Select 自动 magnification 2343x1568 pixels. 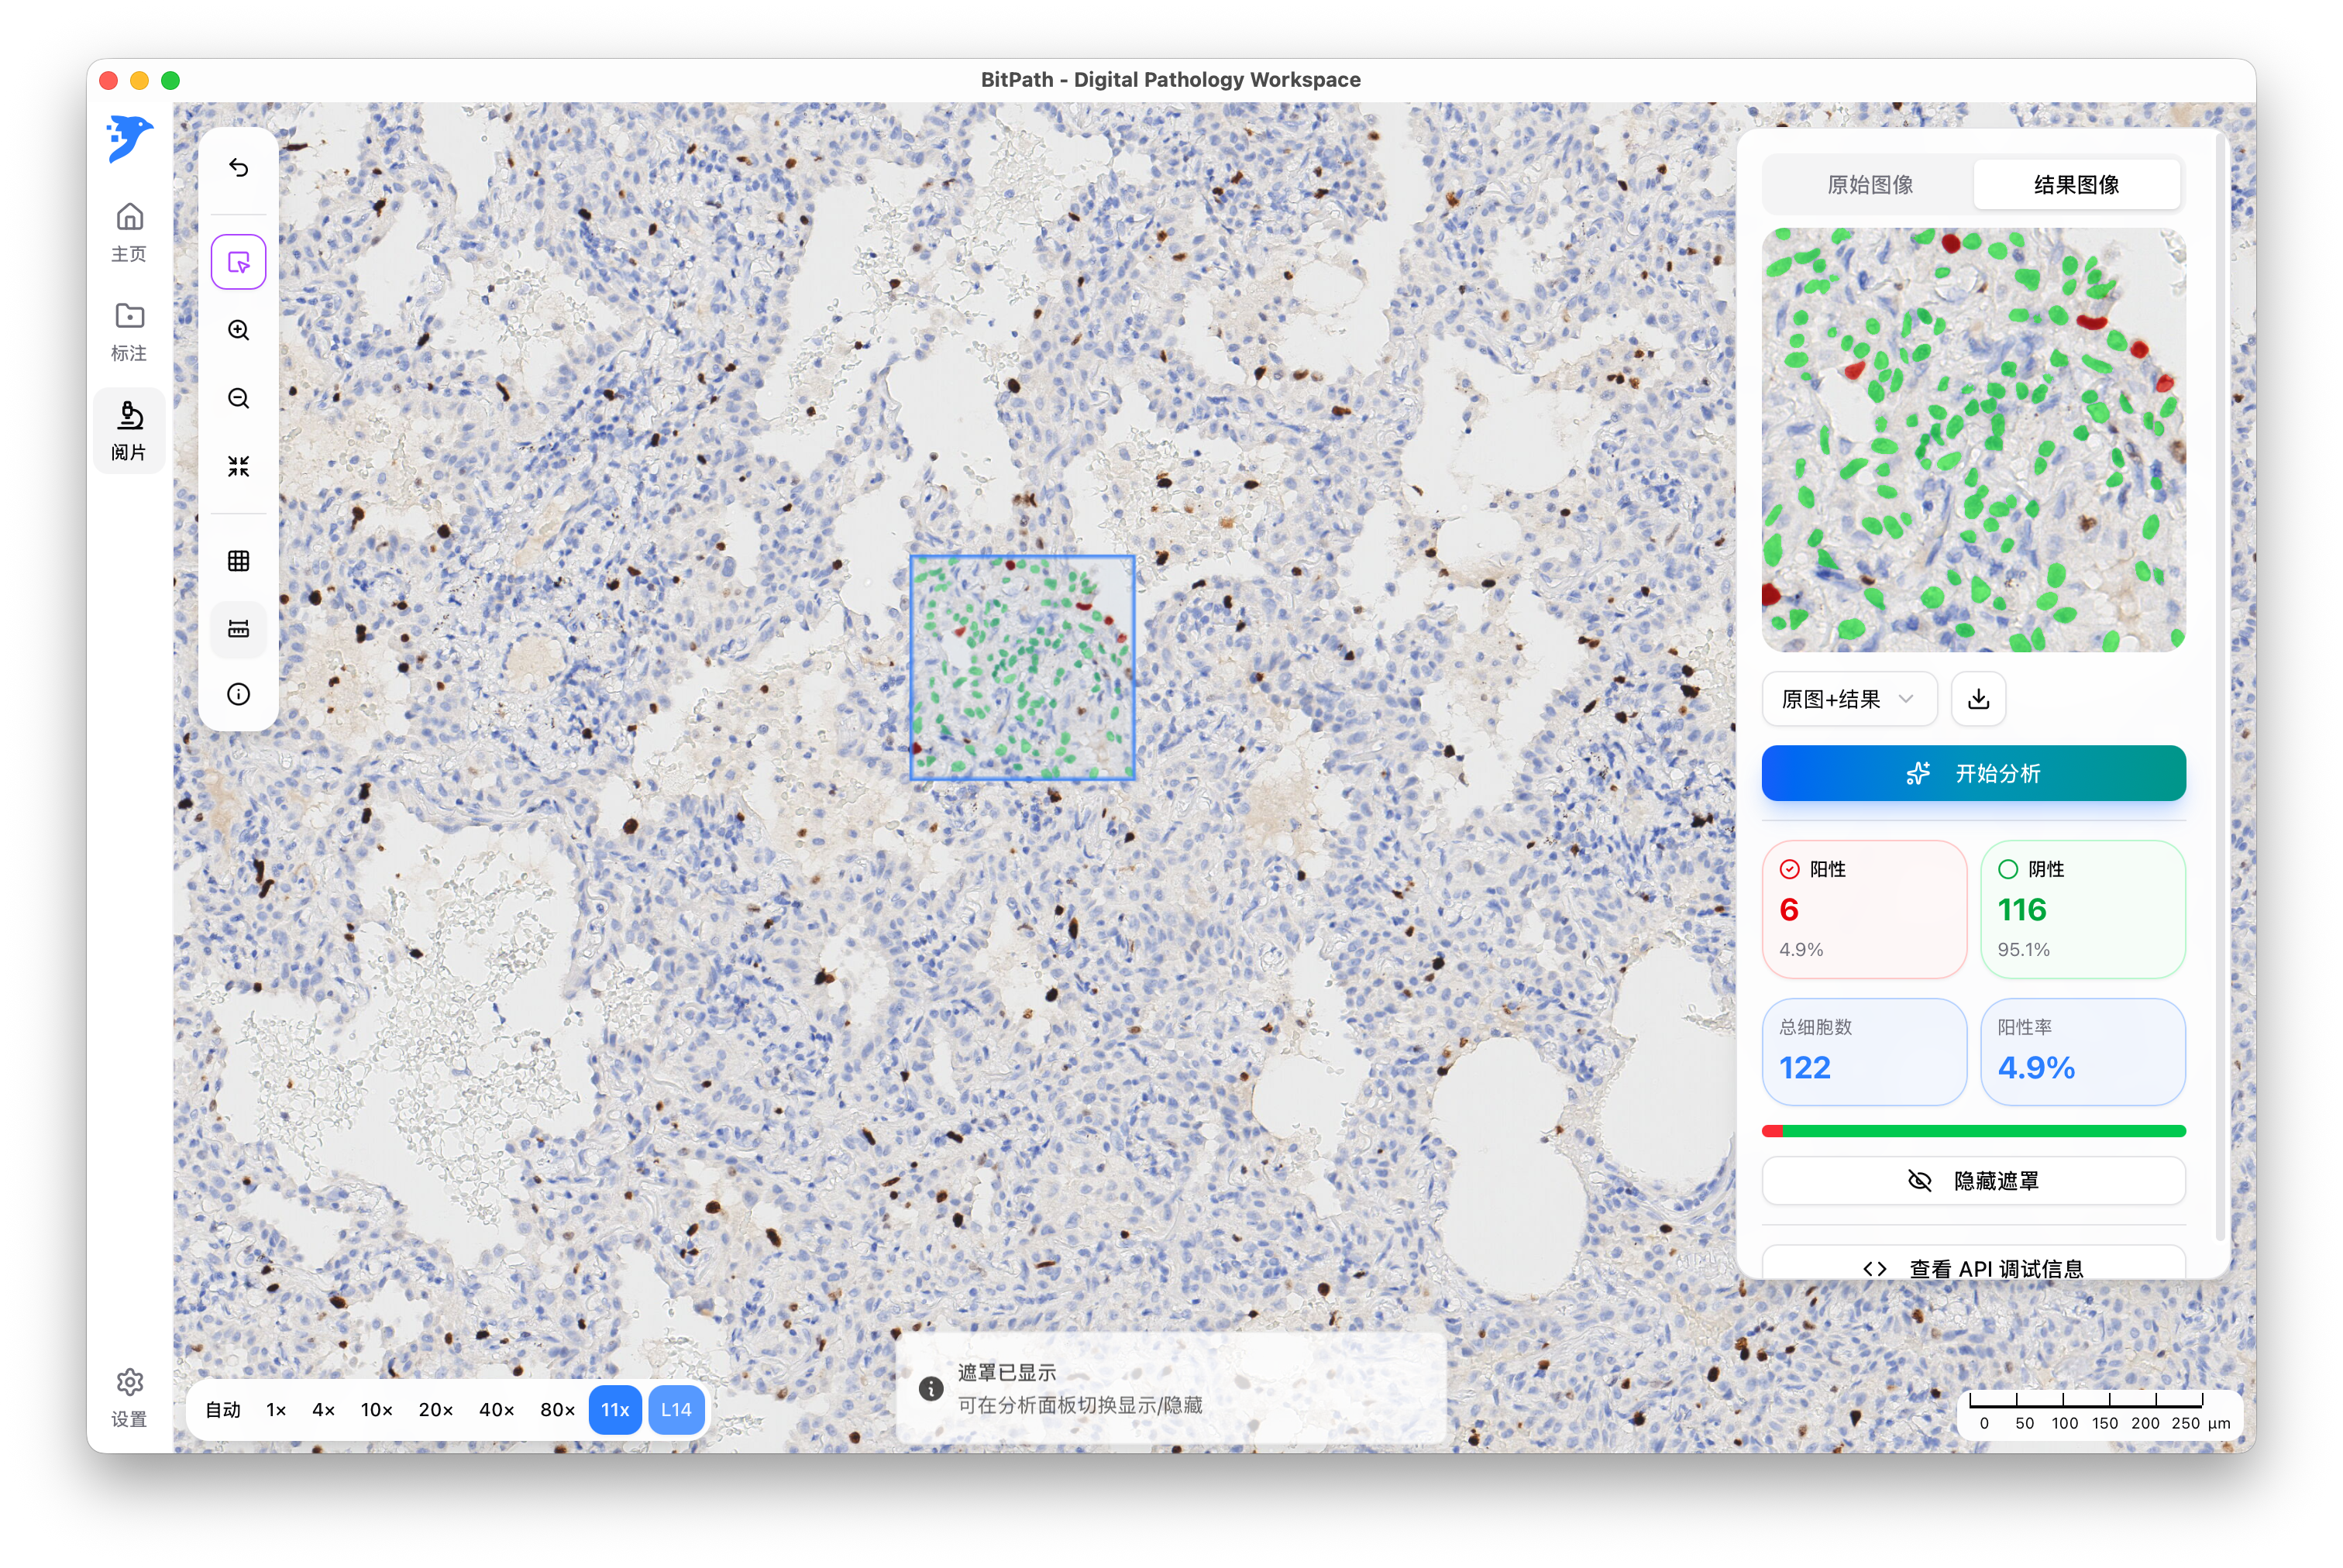click(223, 1409)
